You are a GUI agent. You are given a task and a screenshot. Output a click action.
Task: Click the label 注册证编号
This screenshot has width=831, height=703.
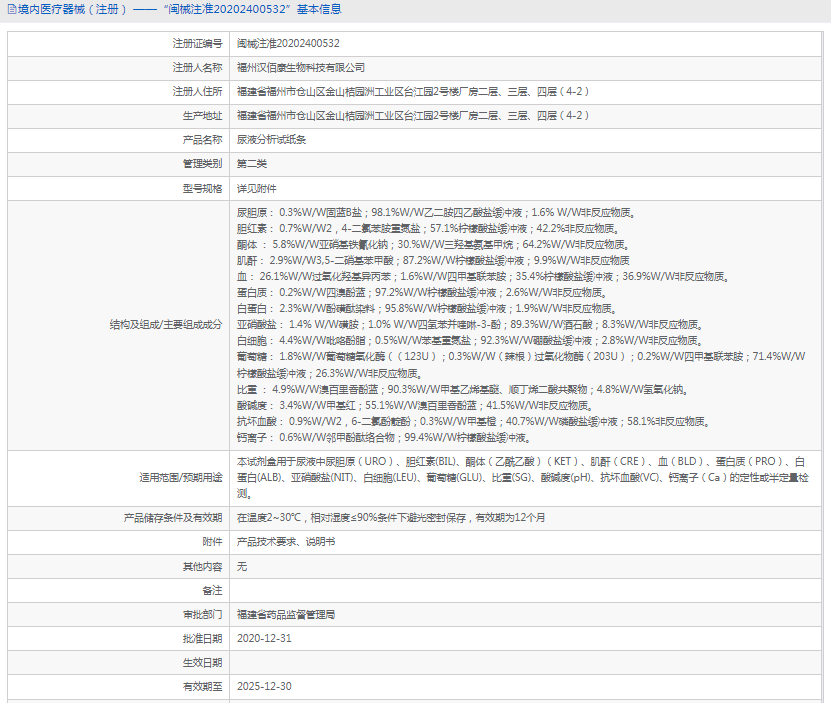point(197,43)
